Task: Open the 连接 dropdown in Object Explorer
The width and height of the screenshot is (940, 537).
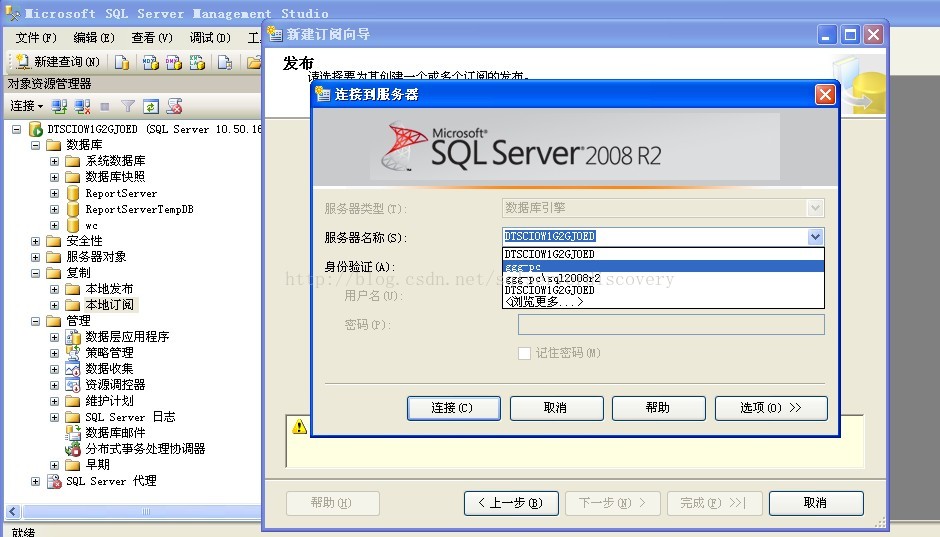Action: pos(27,106)
